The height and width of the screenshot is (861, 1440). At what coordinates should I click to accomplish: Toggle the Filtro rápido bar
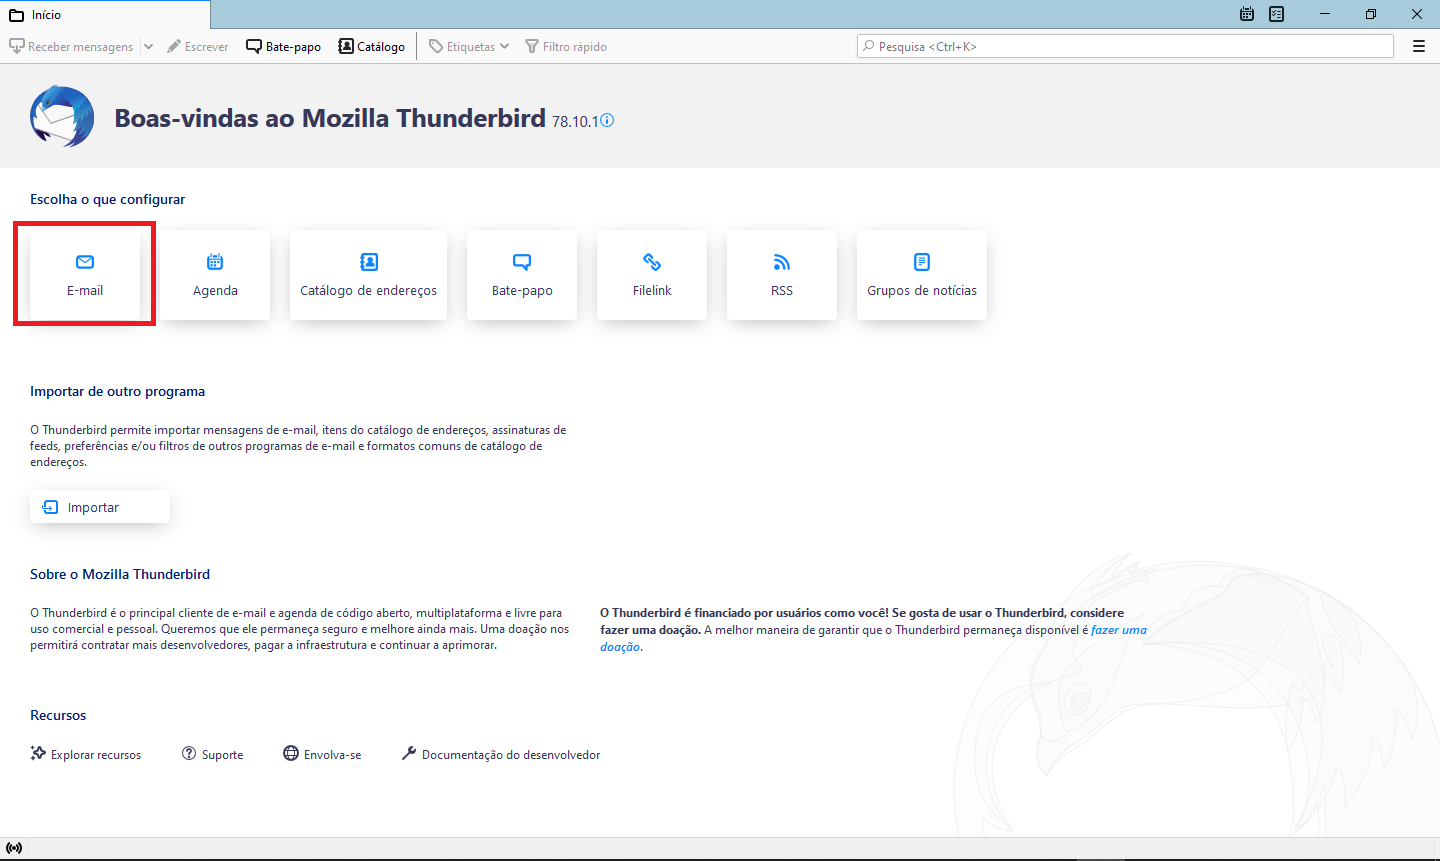pyautogui.click(x=566, y=47)
